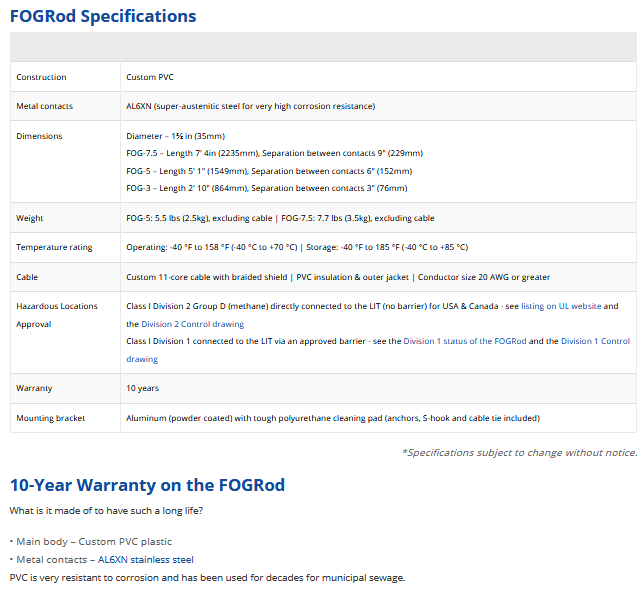643x593 pixels.
Task: Click the Weight row label
Action: [x=30, y=218]
